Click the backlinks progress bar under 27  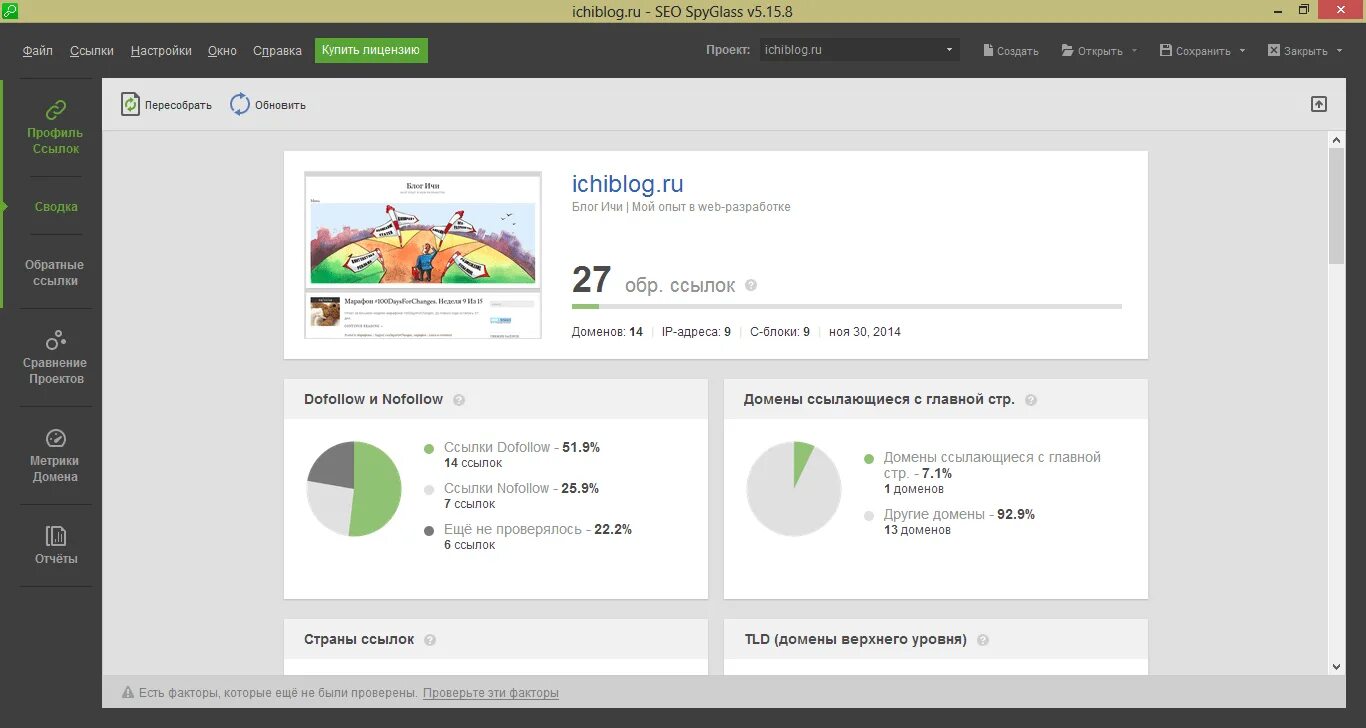click(x=846, y=306)
